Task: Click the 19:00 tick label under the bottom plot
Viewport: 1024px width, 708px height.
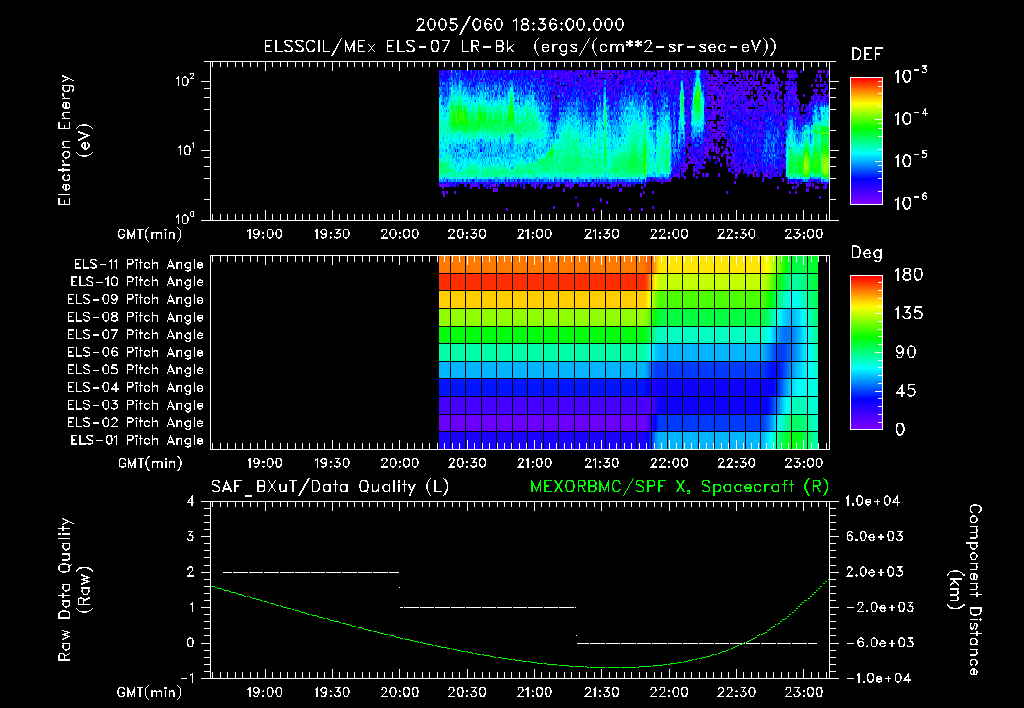Action: click(264, 692)
